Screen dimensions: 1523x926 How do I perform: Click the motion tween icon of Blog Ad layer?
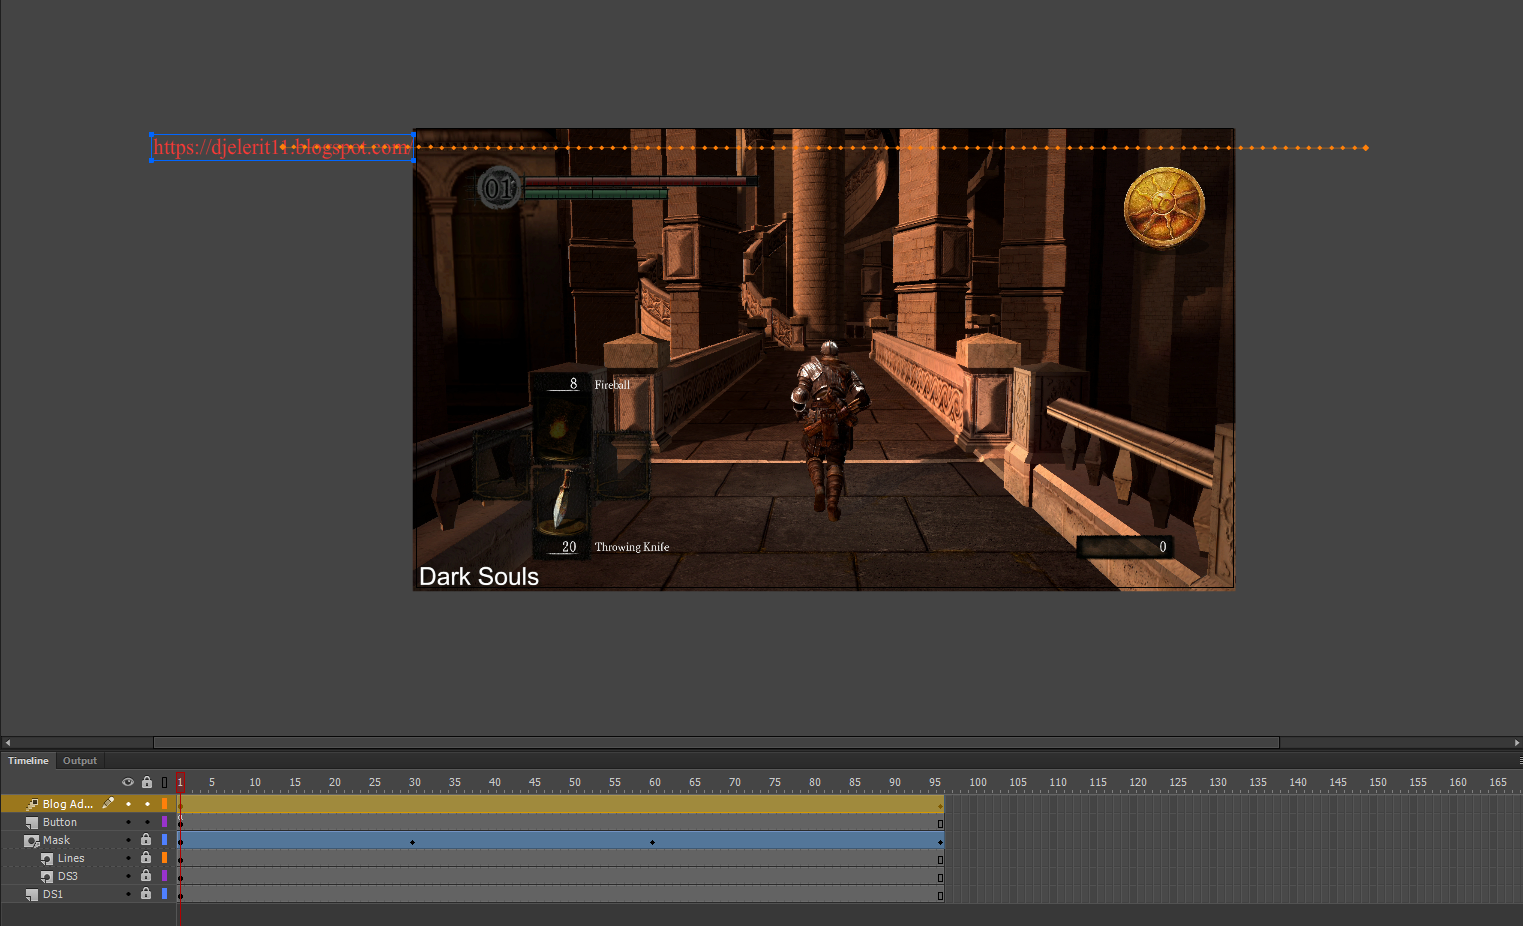coord(32,804)
